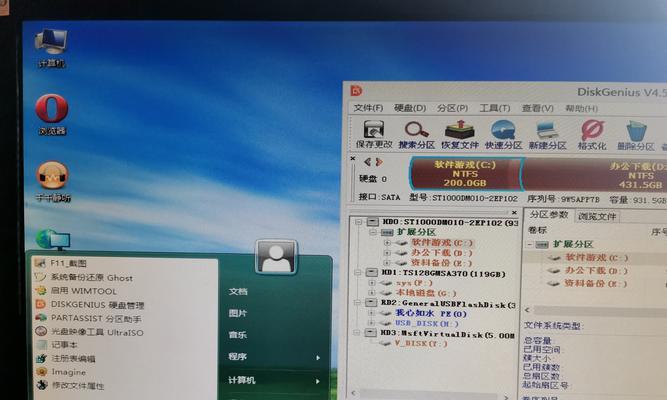Collapse the HD2:GeneralUSBFlashDisk node

357,303
